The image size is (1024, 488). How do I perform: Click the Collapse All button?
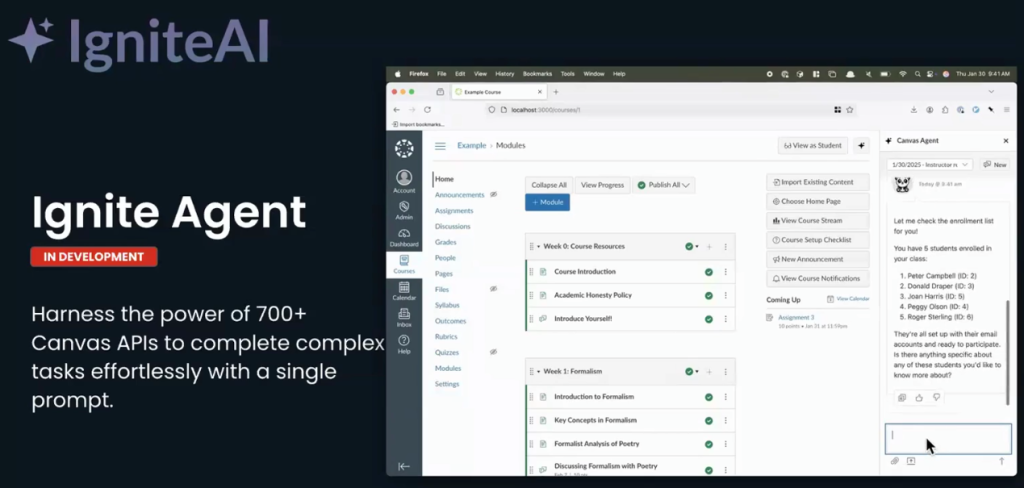click(x=549, y=185)
